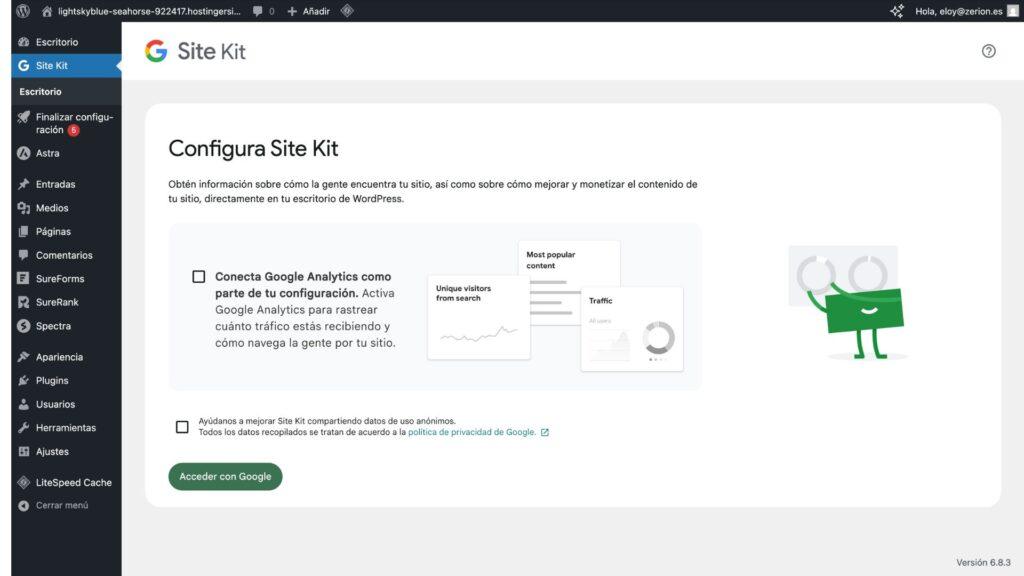The width and height of the screenshot is (1024, 576).
Task: Open the Site Kit help icon
Action: coord(989,51)
